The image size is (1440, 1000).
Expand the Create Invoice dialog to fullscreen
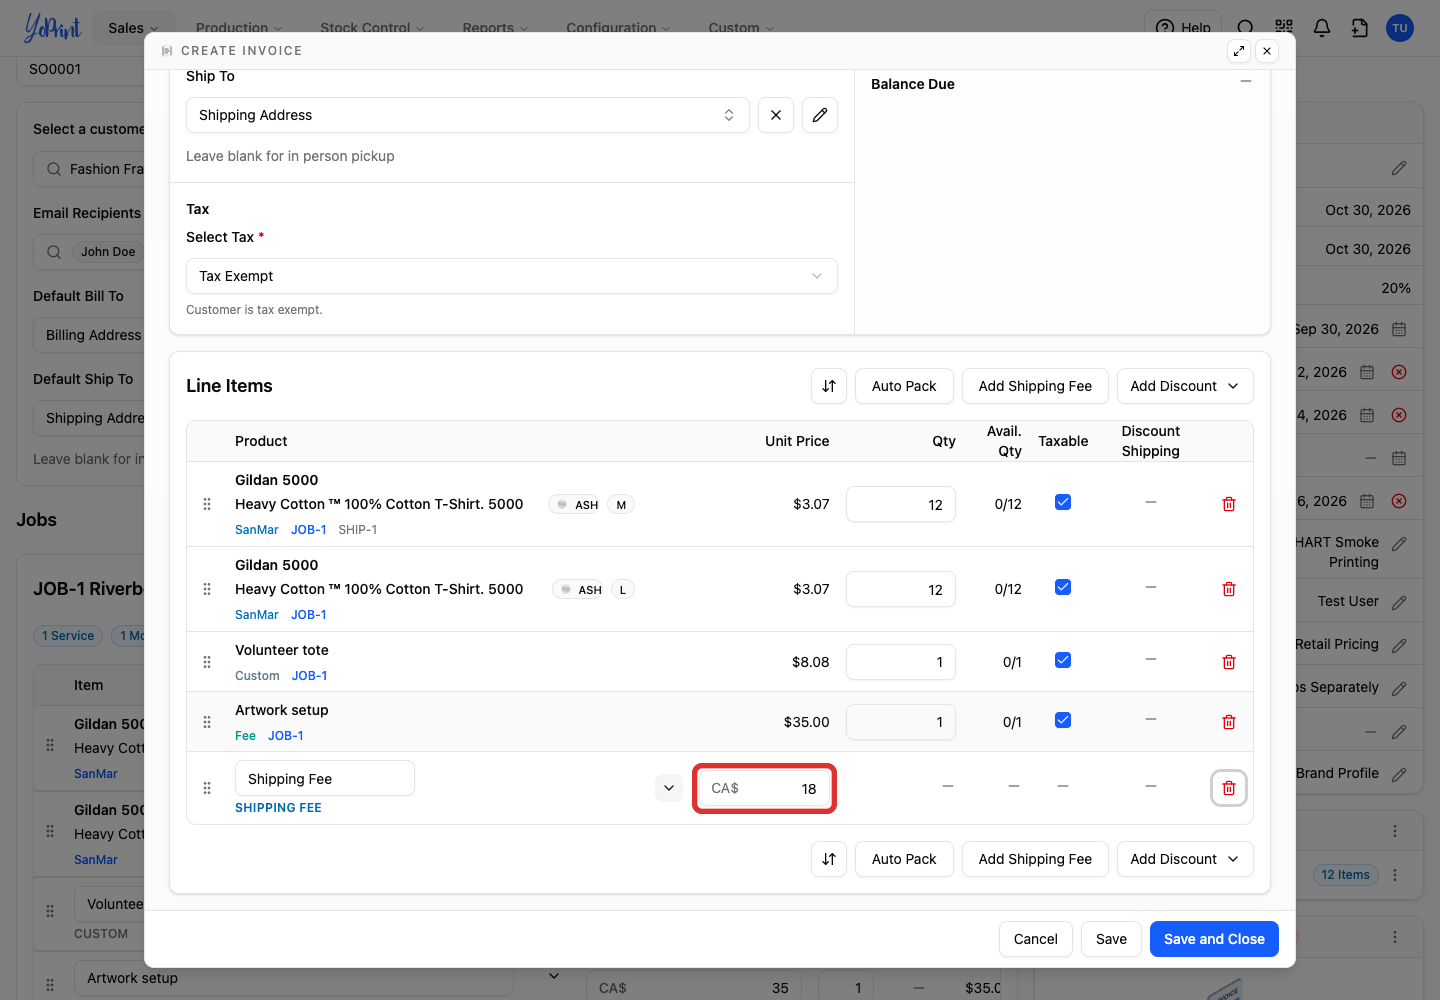click(1239, 51)
